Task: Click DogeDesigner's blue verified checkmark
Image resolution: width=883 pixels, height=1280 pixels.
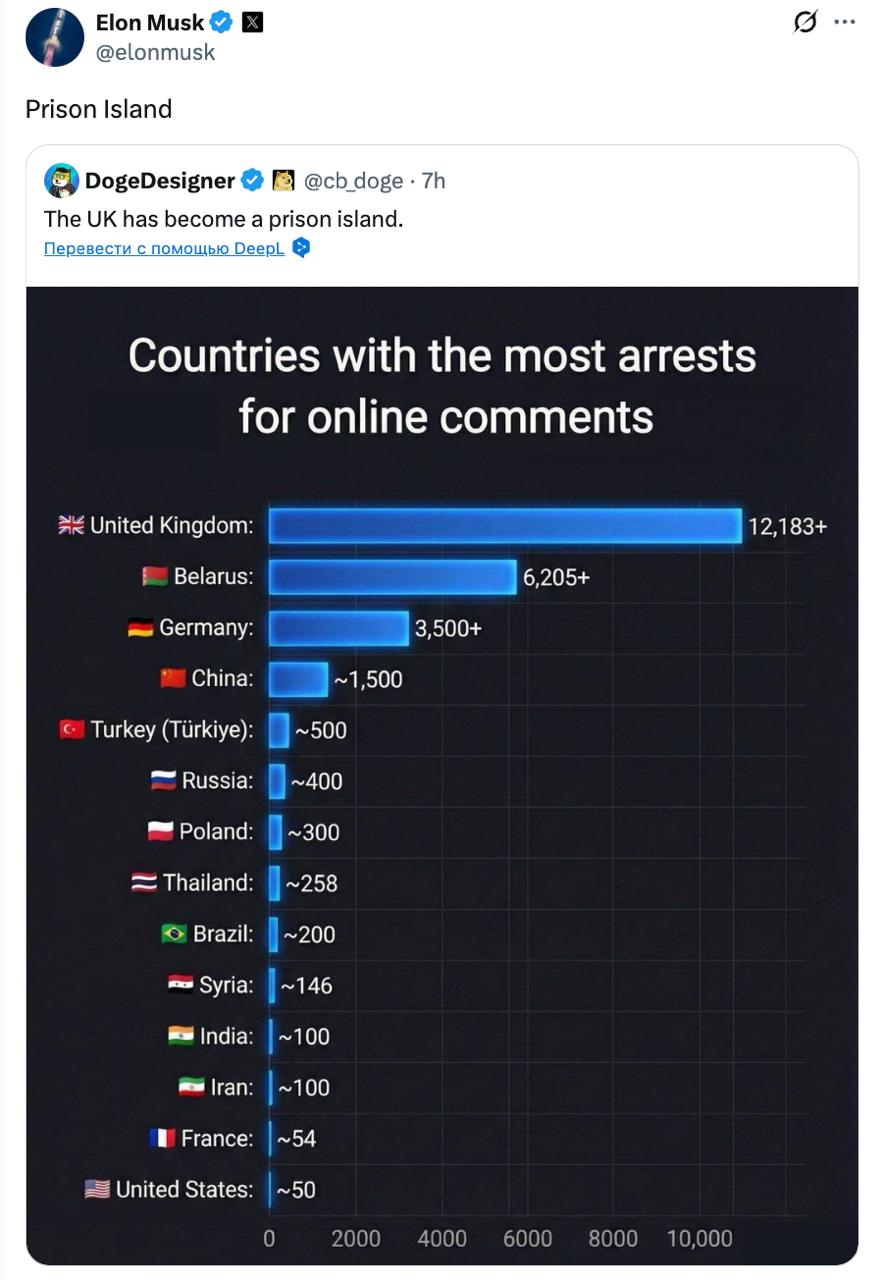Action: click(254, 181)
